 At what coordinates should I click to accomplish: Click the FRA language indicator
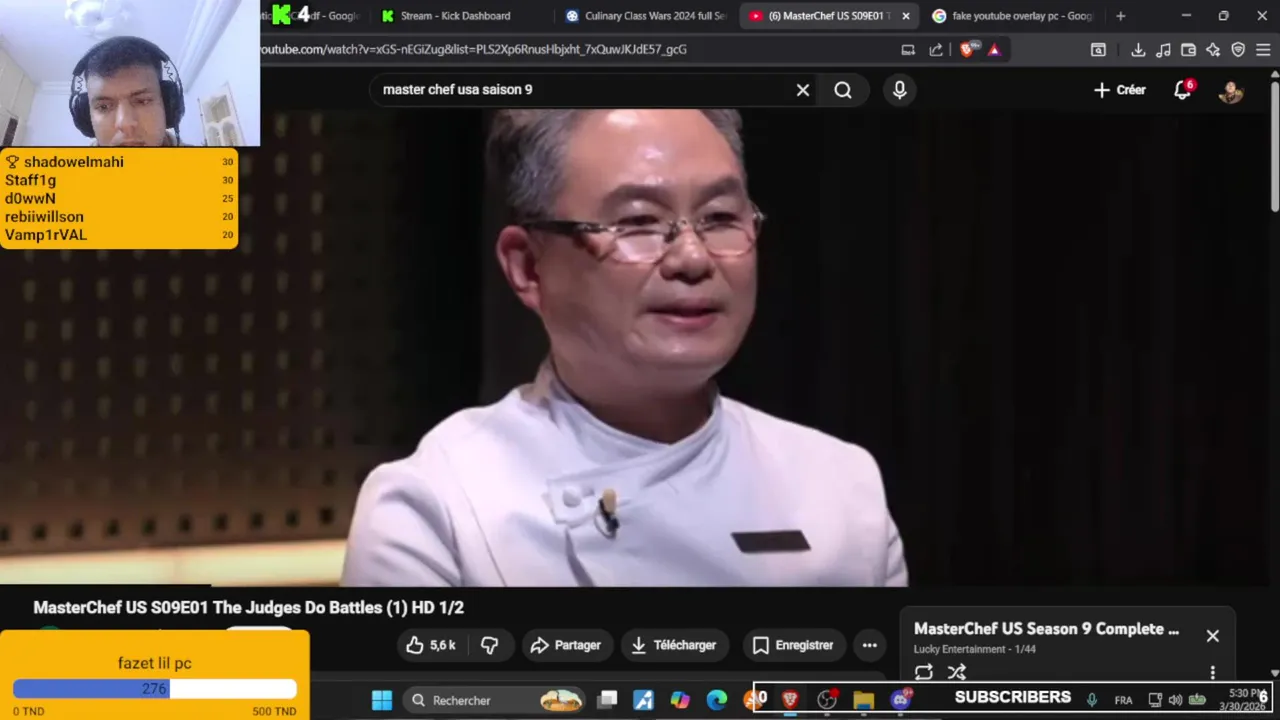[x=1123, y=700]
